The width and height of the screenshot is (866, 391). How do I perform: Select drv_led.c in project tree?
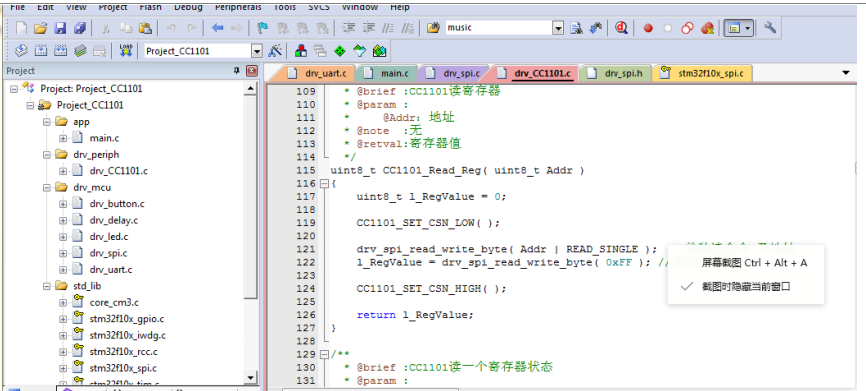tap(109, 237)
